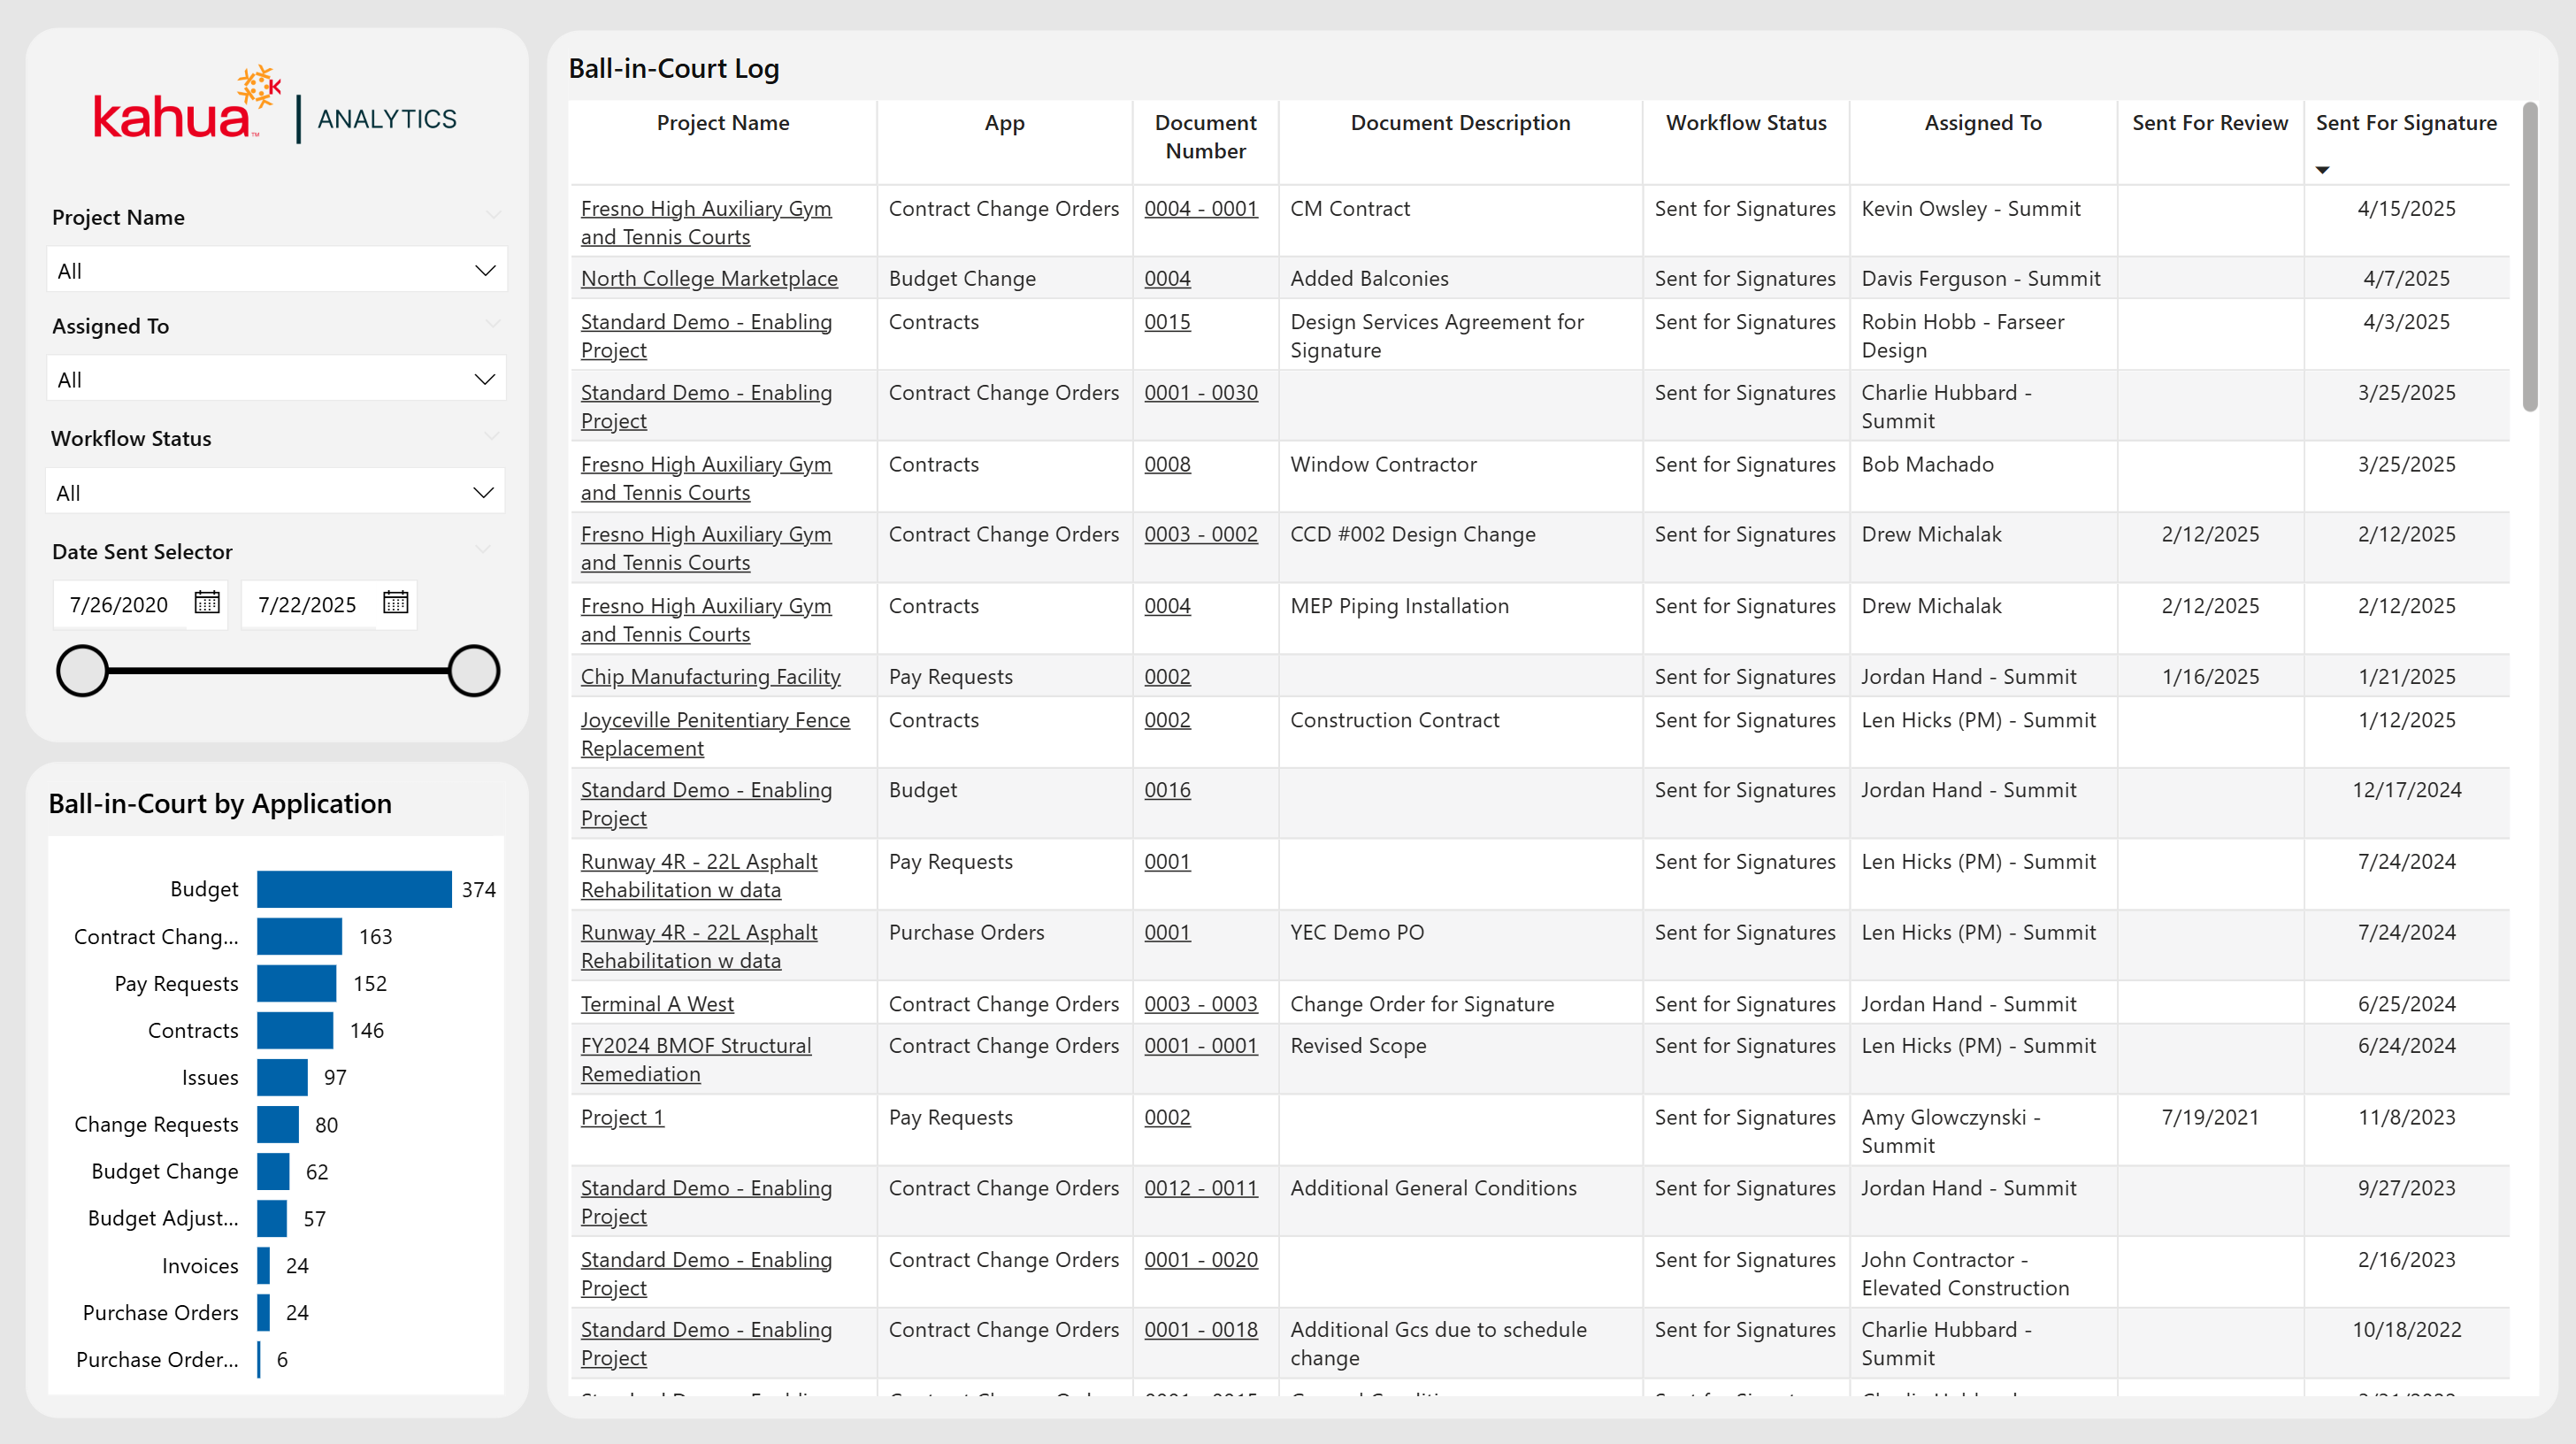
Task: Open the Project Name All dropdown
Action: point(276,270)
